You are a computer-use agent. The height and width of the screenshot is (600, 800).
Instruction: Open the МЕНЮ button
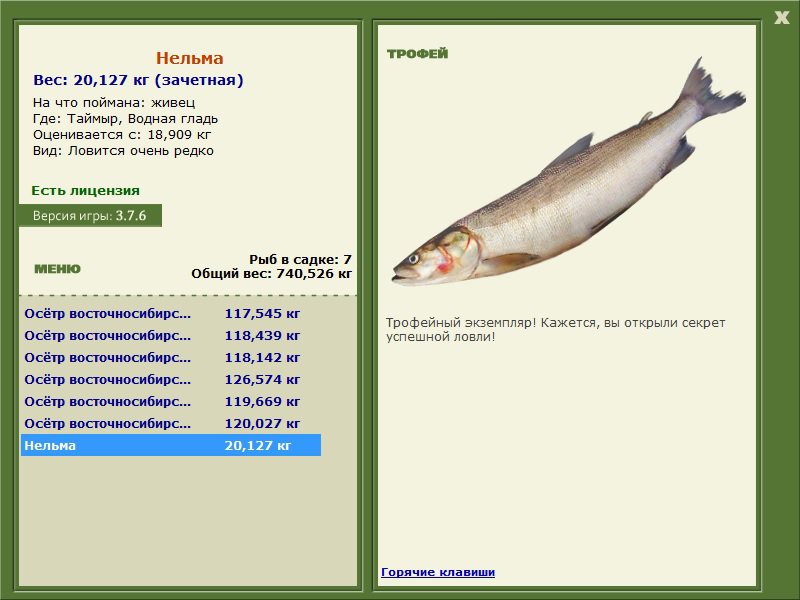point(57,269)
